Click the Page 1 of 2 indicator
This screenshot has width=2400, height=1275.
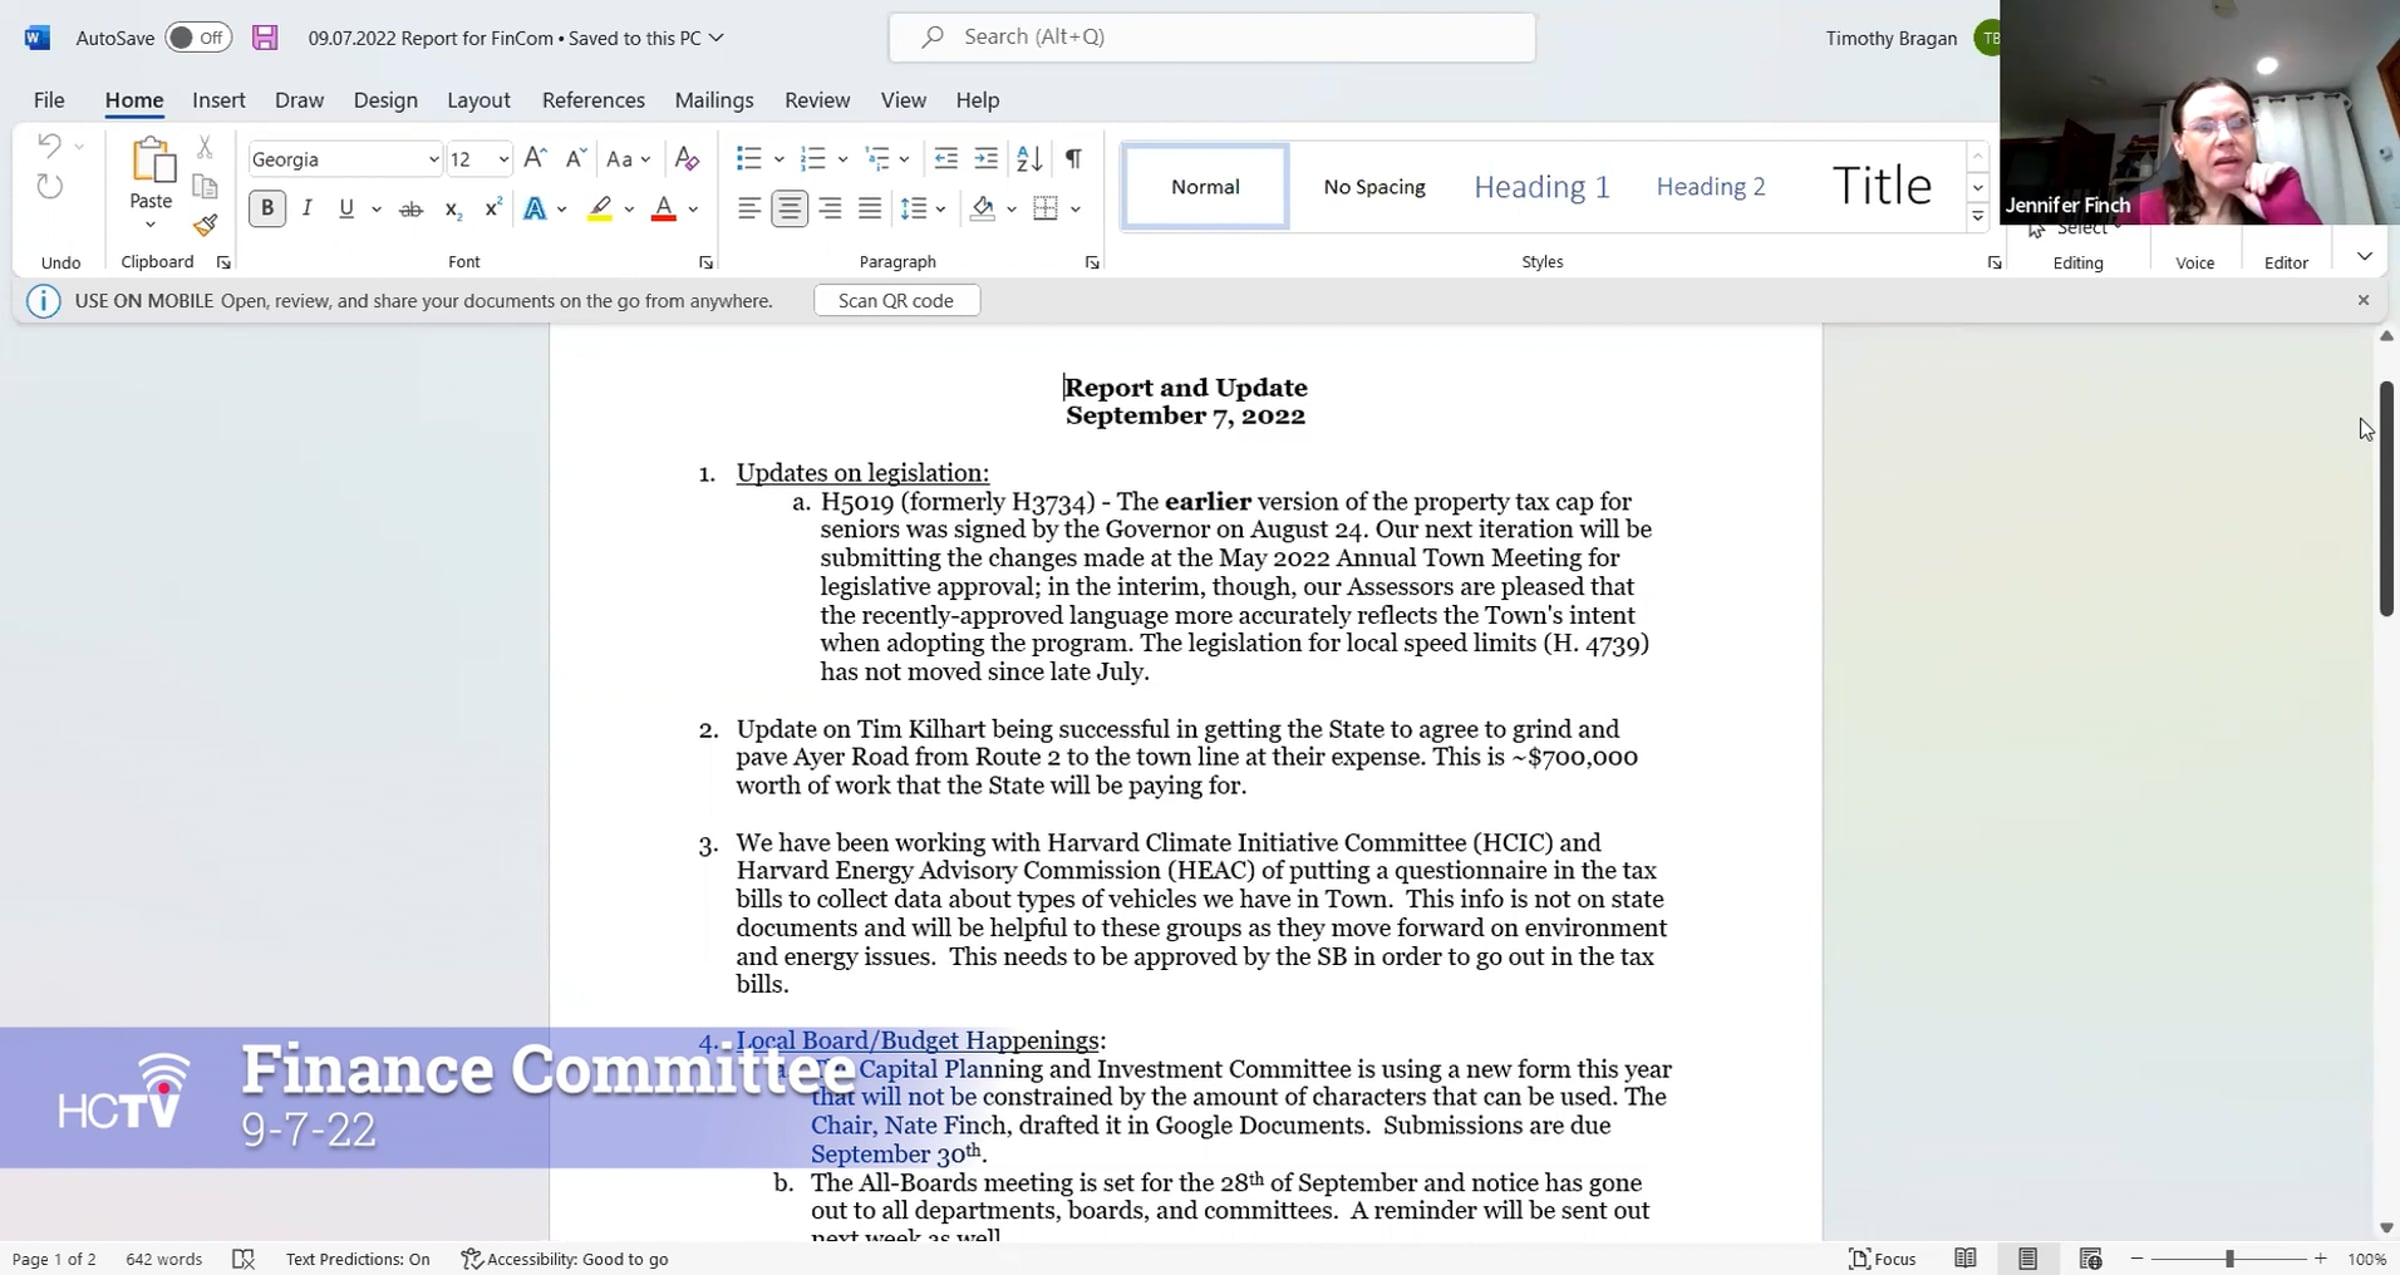pos(54,1259)
